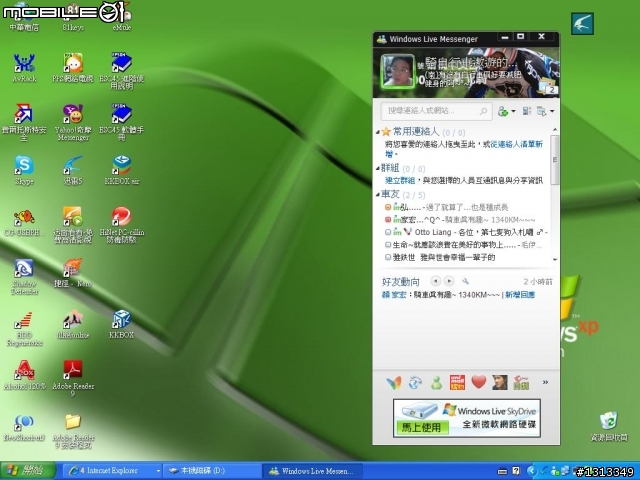Launch the KKBOX desktop shortcut
Viewport: 640px width, 480px height.
pyautogui.click(x=122, y=324)
